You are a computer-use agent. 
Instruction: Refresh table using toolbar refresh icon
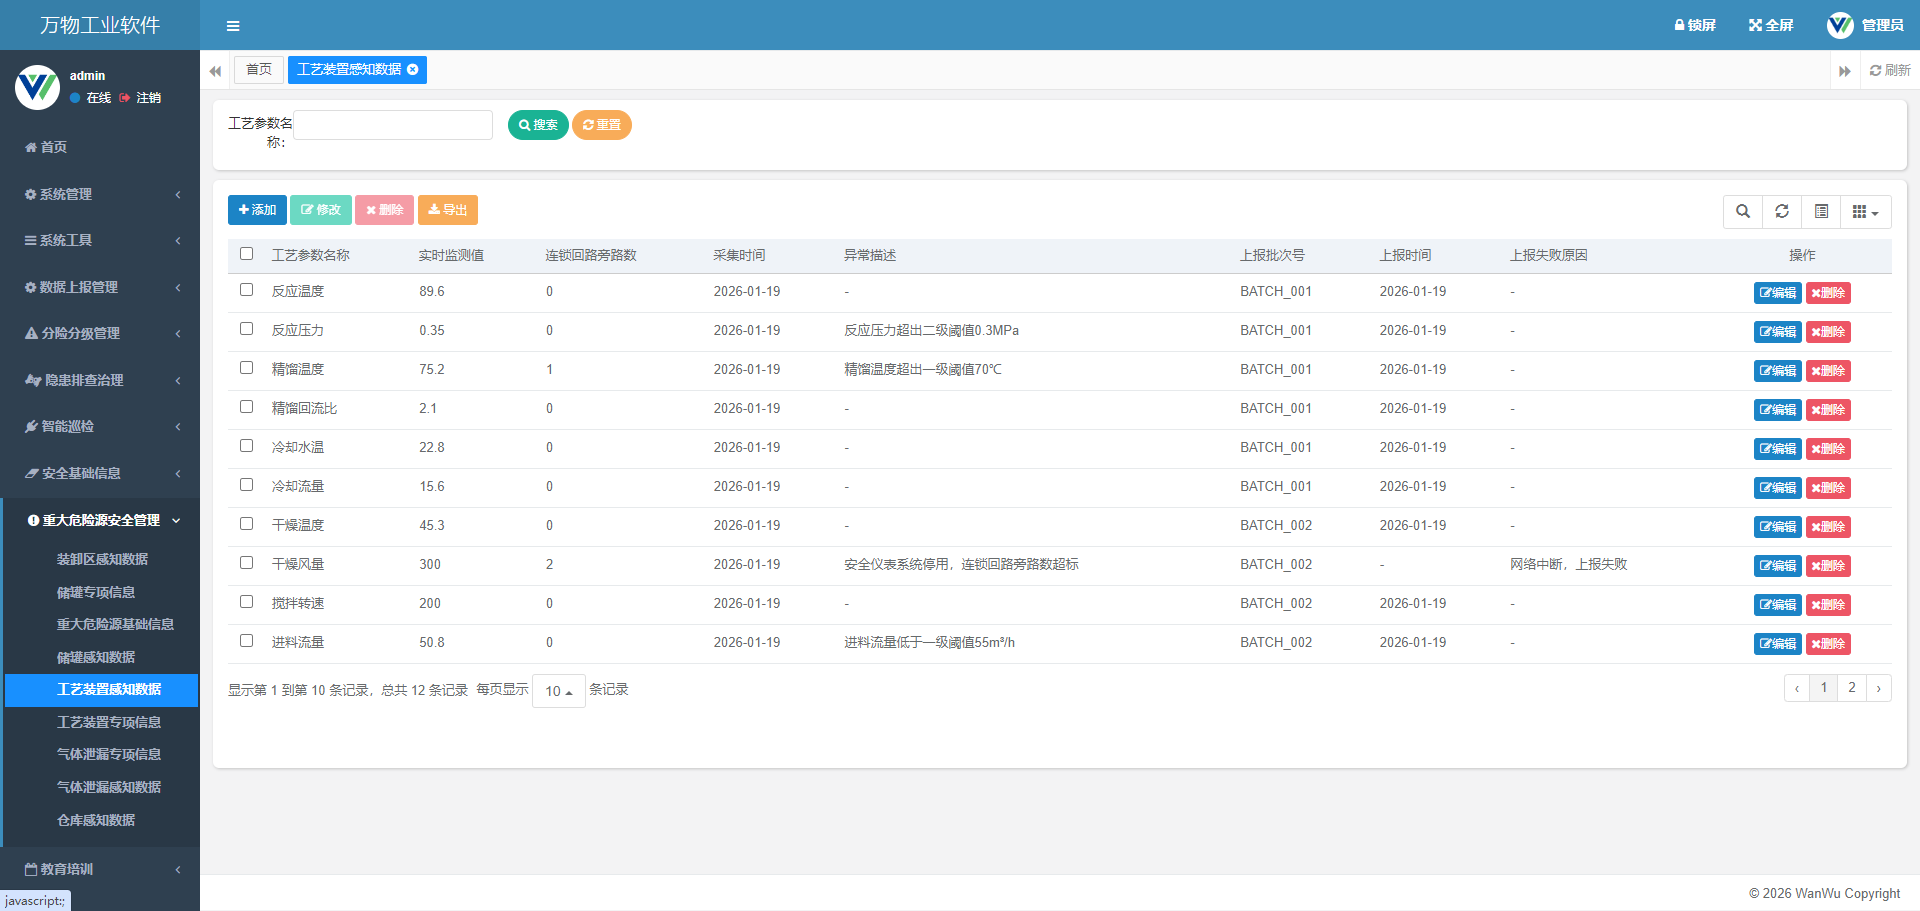(1782, 212)
